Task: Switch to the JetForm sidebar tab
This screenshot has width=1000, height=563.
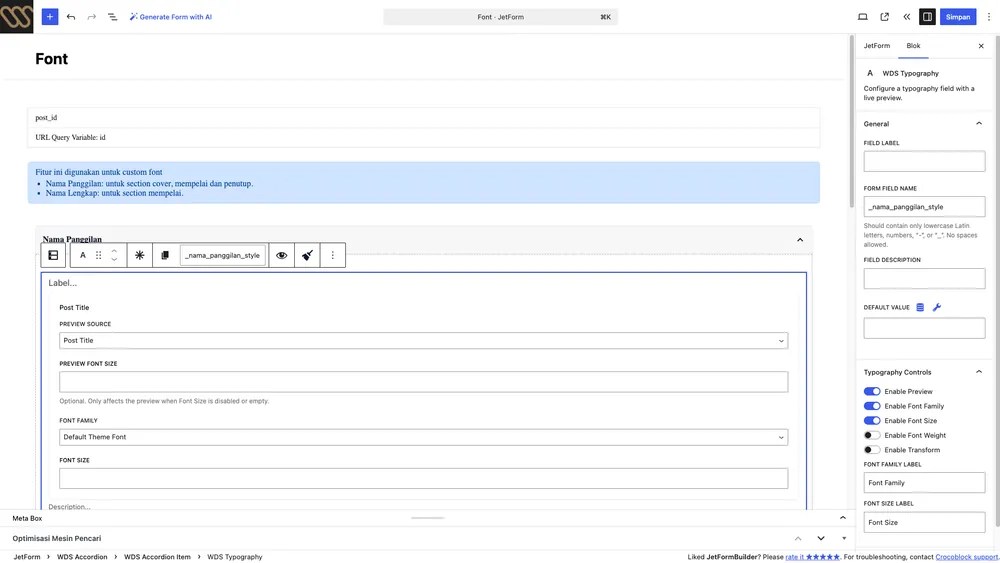Action: pos(876,46)
